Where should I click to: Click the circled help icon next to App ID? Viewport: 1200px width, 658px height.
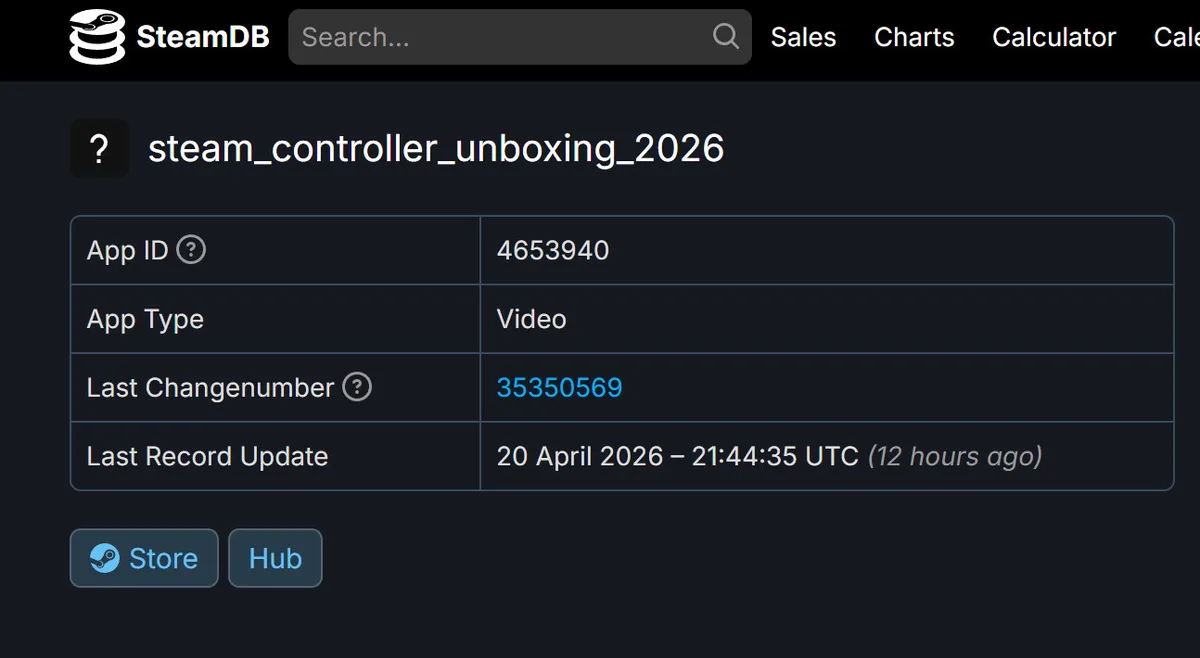[x=191, y=250]
